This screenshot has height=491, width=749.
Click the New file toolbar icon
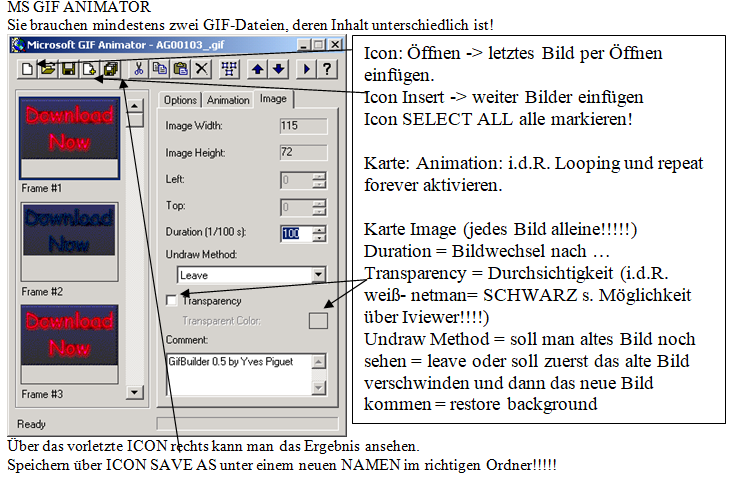point(26,68)
